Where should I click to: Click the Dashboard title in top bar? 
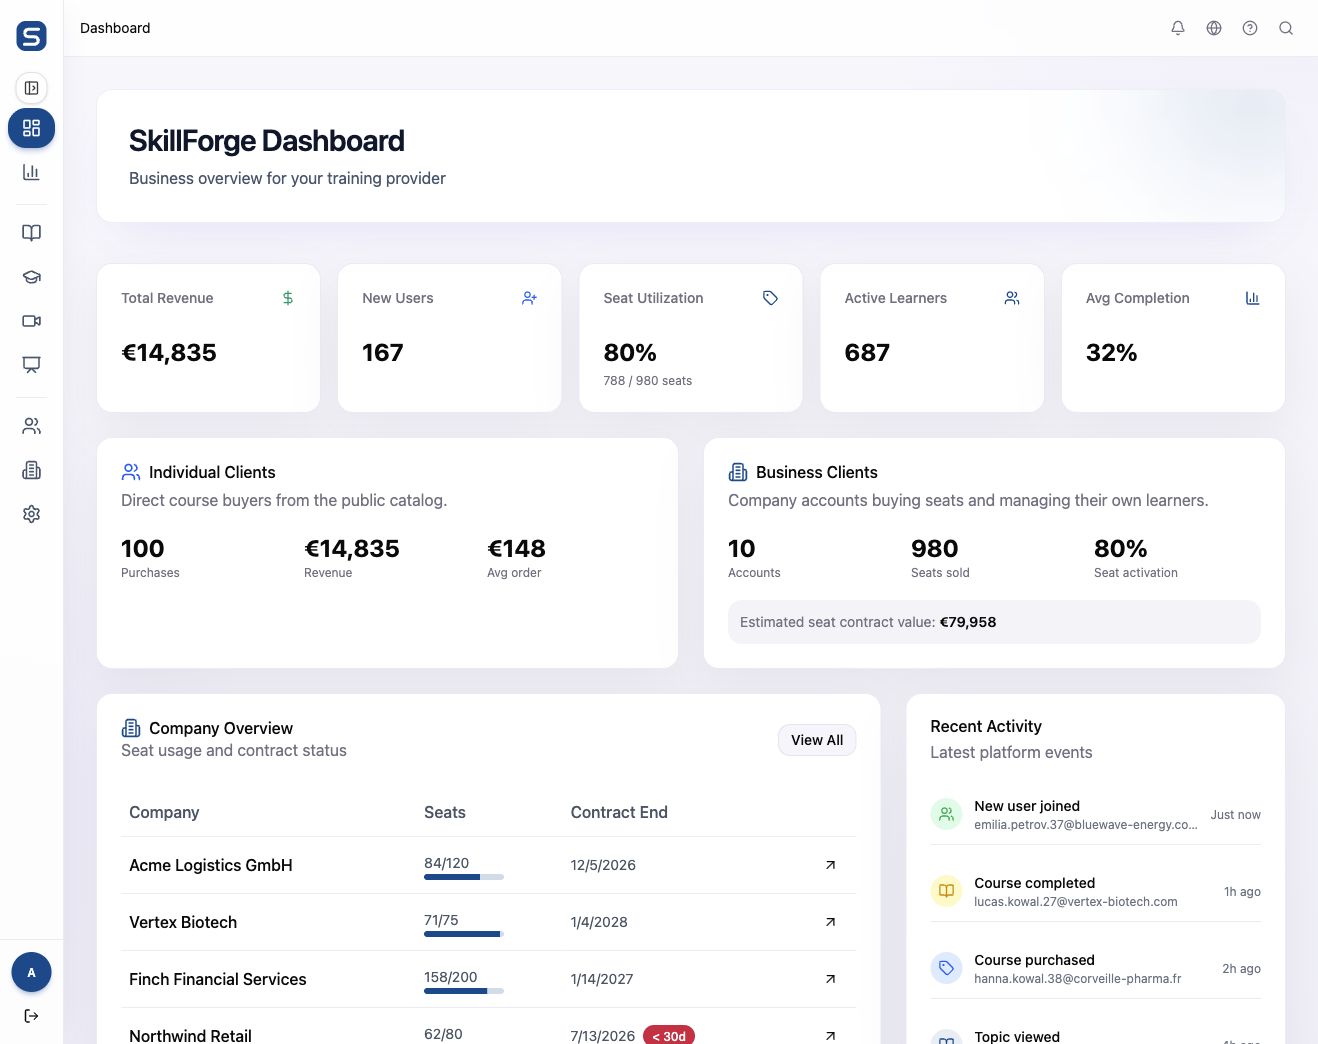(115, 28)
